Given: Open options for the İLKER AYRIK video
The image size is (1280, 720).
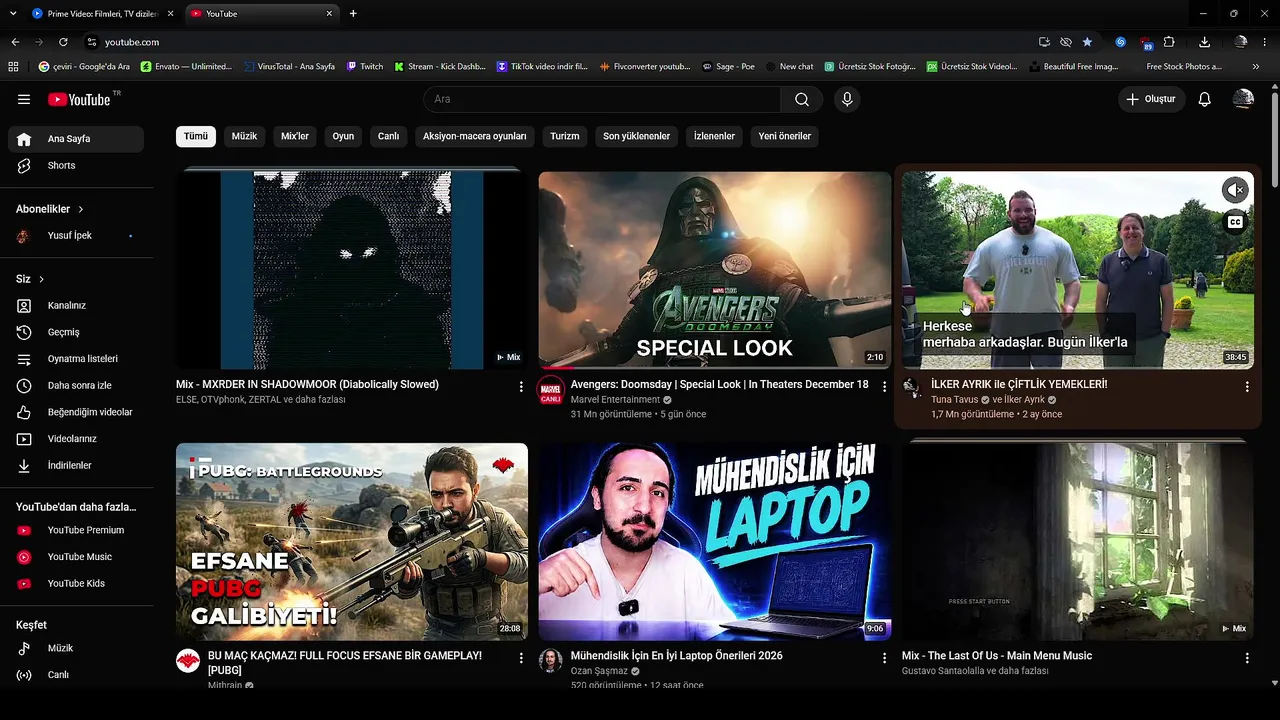Looking at the screenshot, I should [1247, 386].
